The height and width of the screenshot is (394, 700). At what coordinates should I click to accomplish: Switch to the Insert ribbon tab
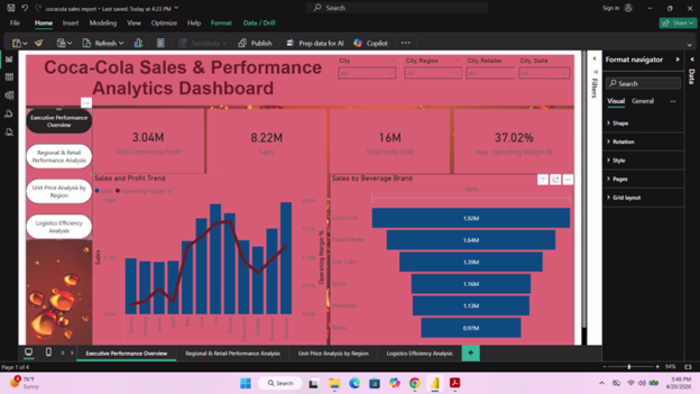[x=71, y=23]
